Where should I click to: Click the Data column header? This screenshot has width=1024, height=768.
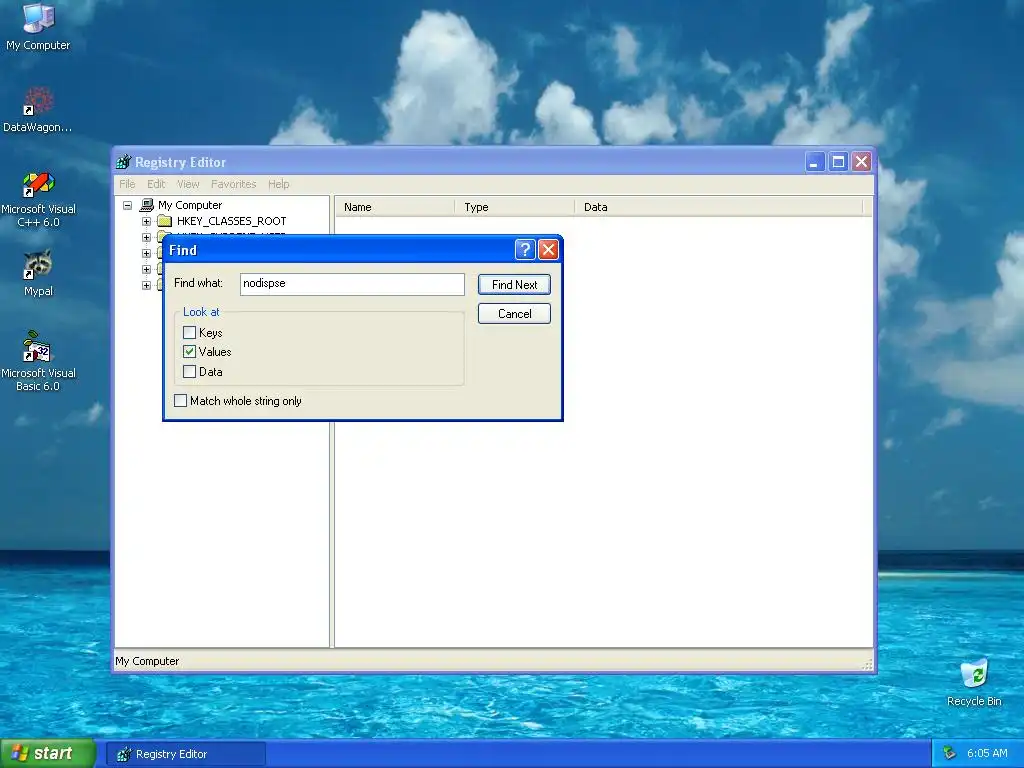tap(718, 207)
